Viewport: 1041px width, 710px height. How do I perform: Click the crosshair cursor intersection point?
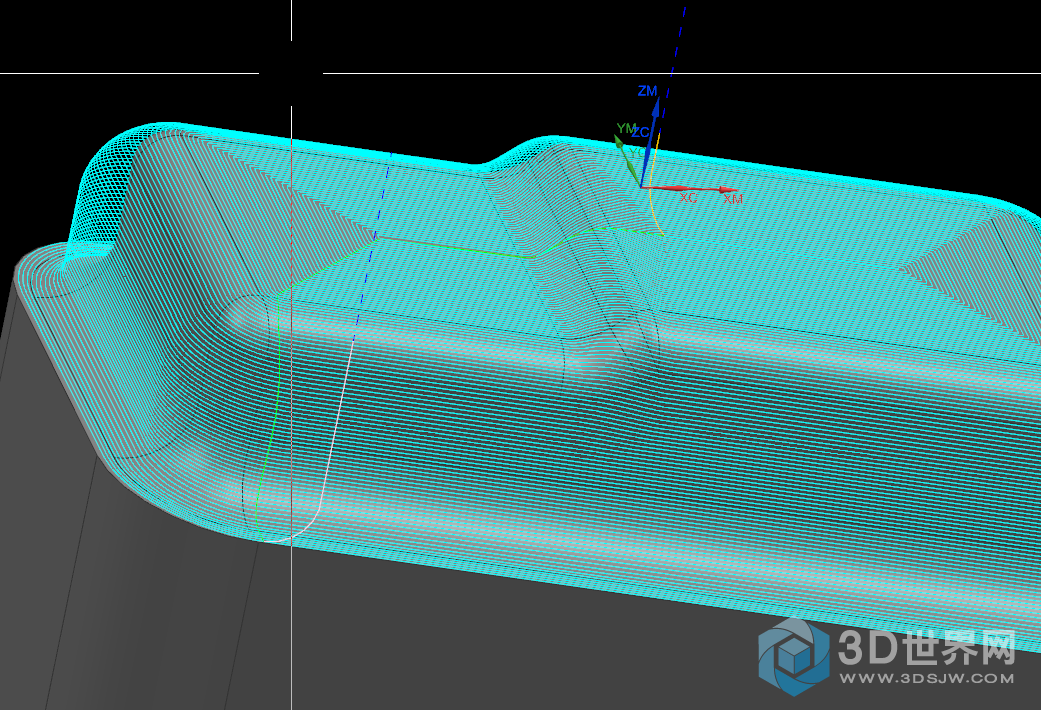tap(291, 73)
